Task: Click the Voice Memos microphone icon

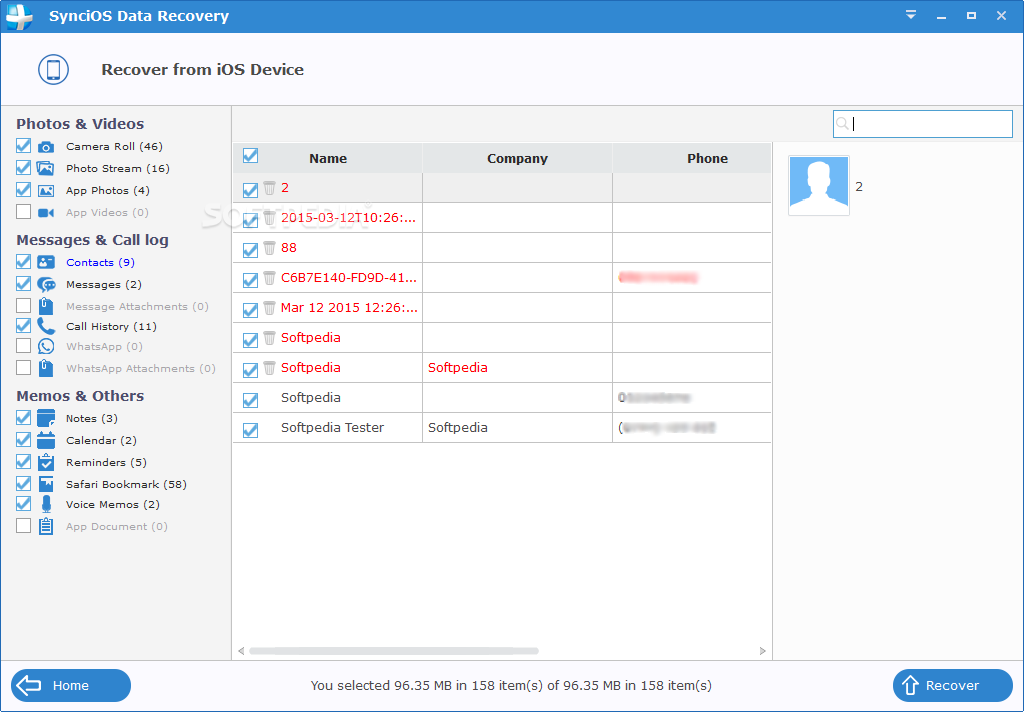Action: pos(46,504)
